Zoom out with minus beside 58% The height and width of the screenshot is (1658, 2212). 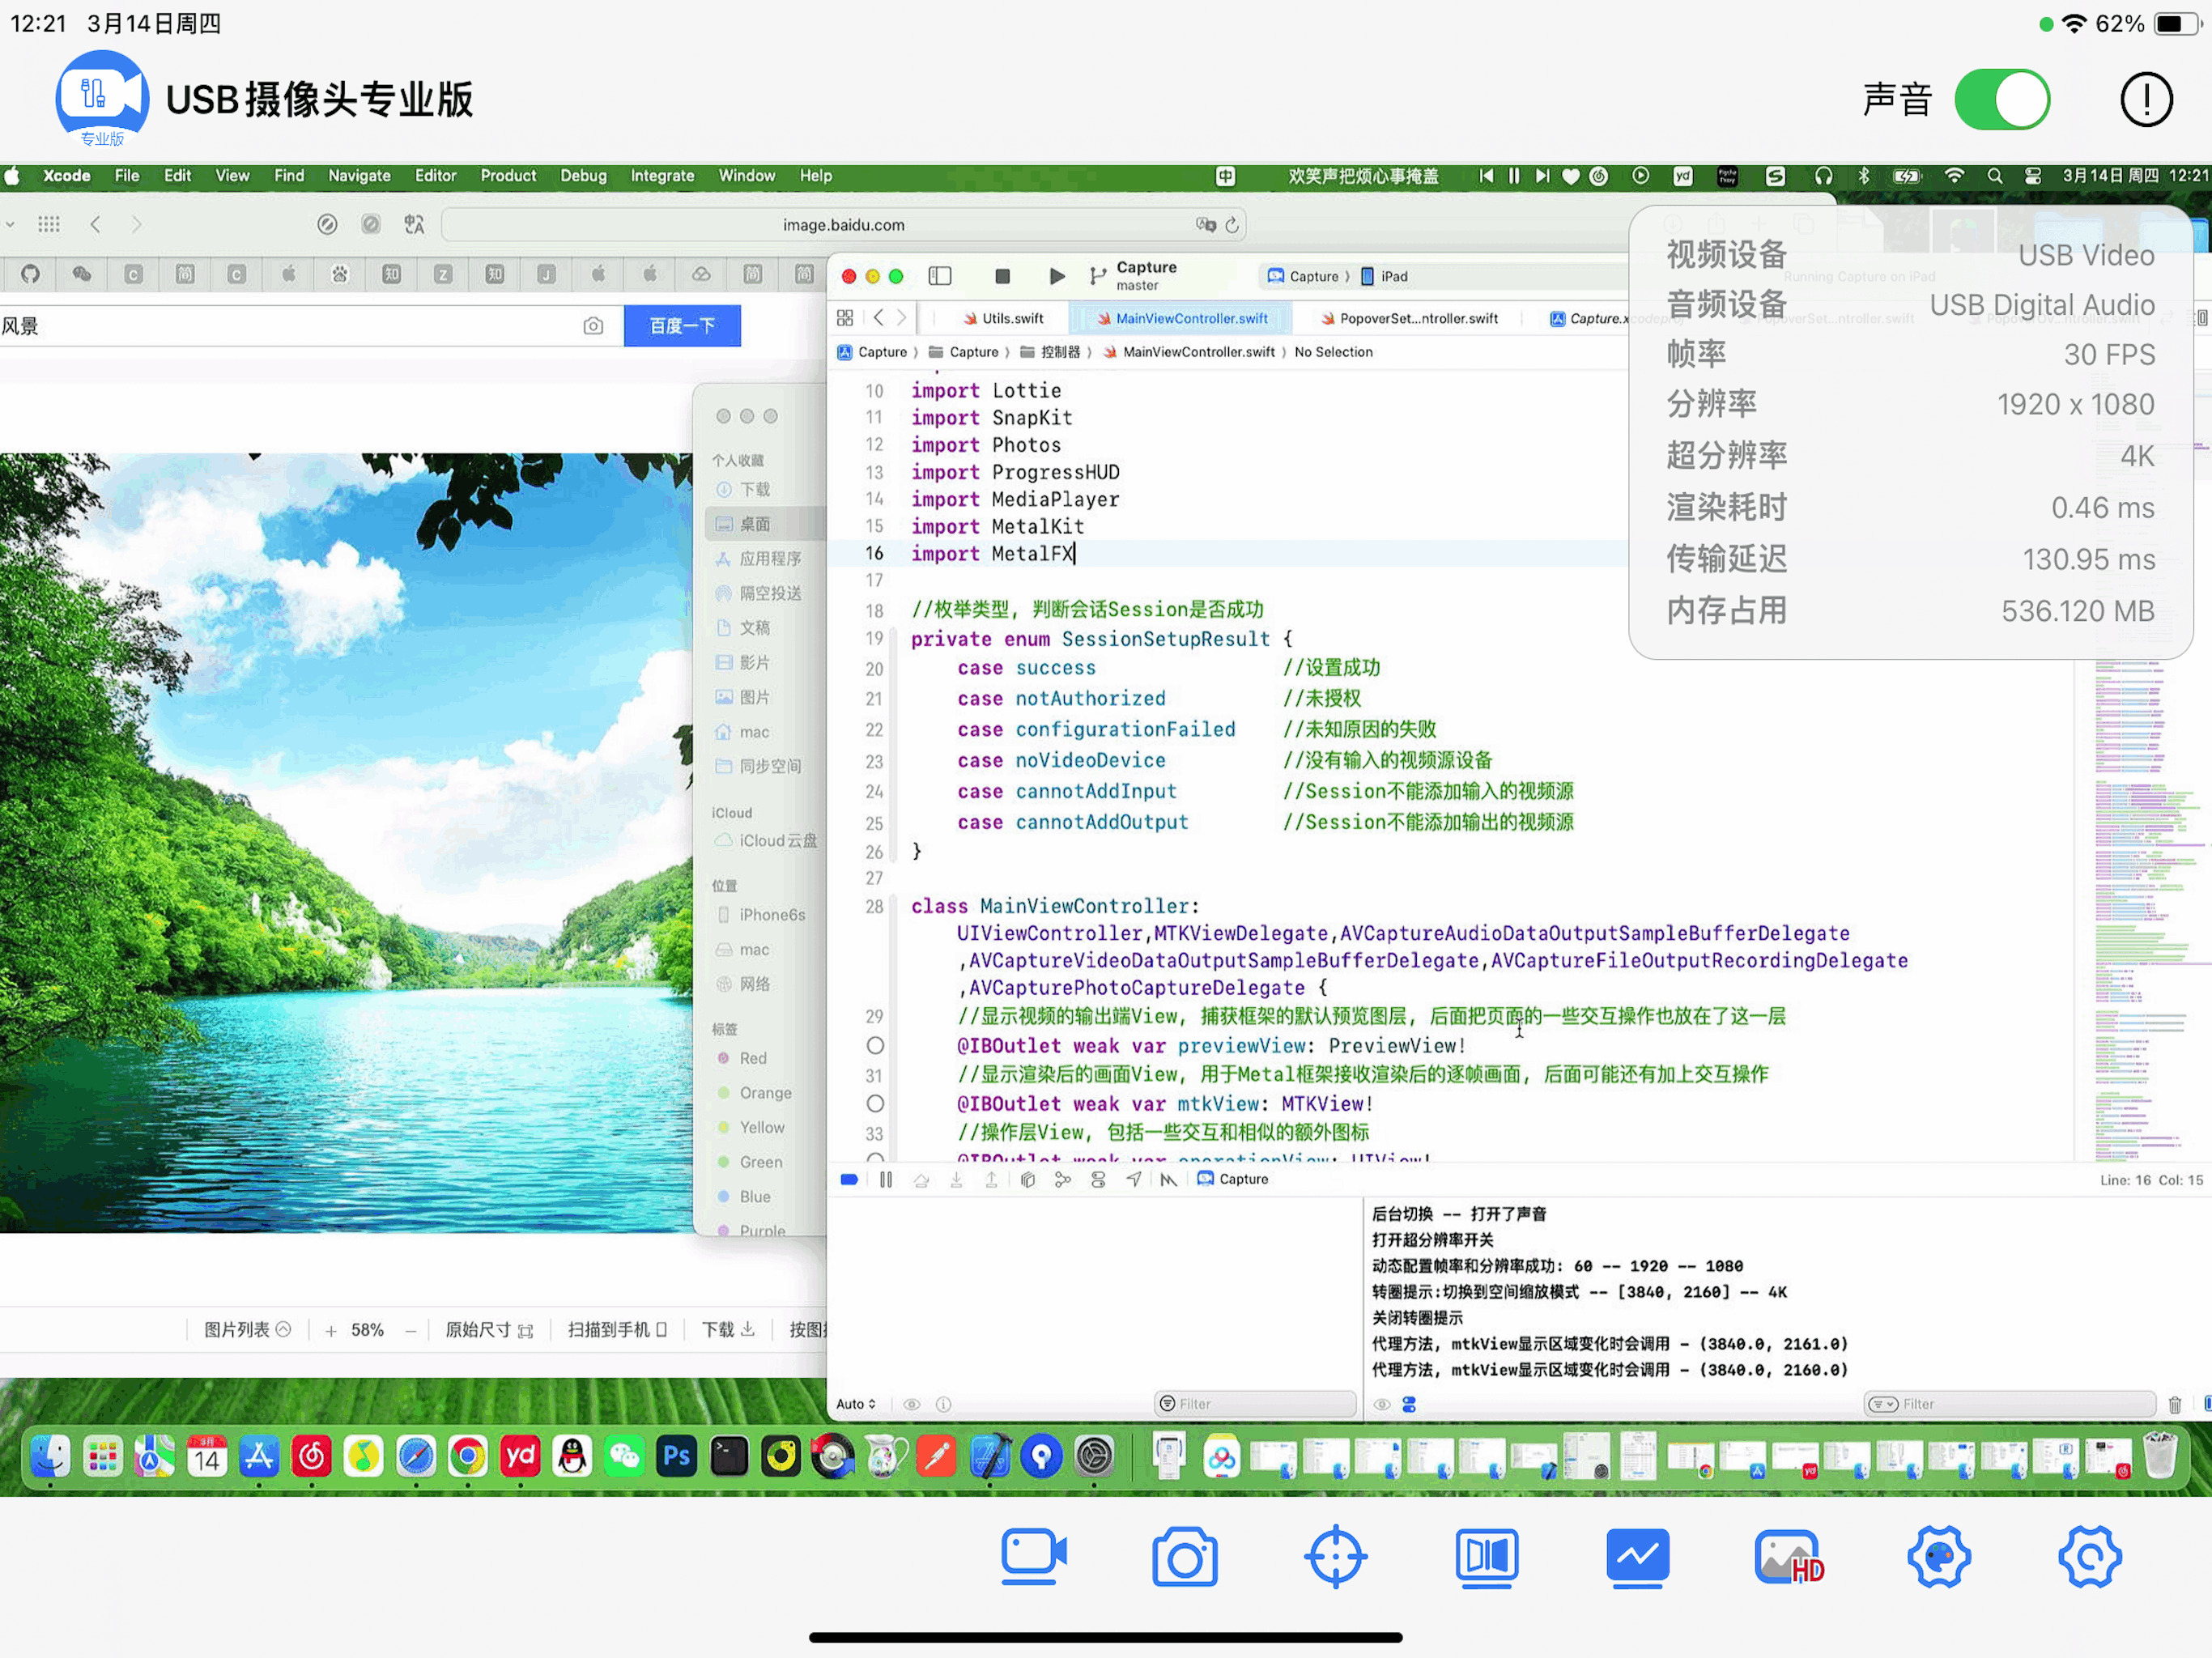tap(410, 1331)
